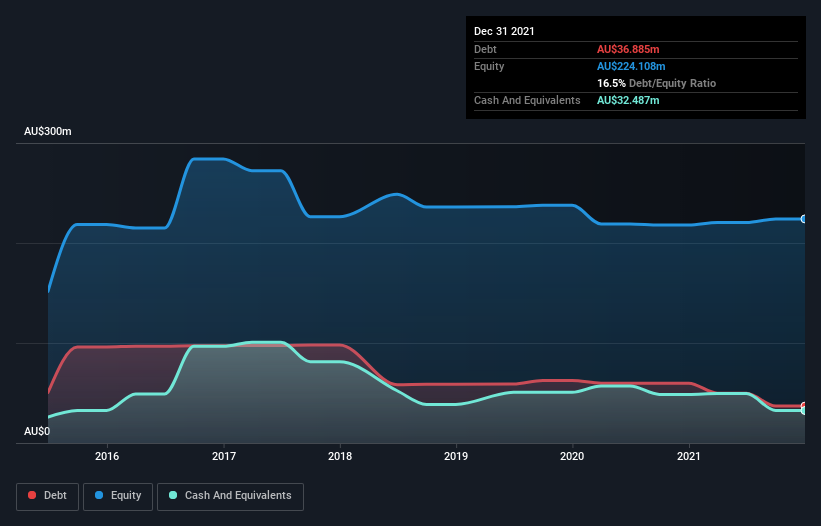Click the AU$0 axis label
The height and width of the screenshot is (526, 821).
(37, 431)
